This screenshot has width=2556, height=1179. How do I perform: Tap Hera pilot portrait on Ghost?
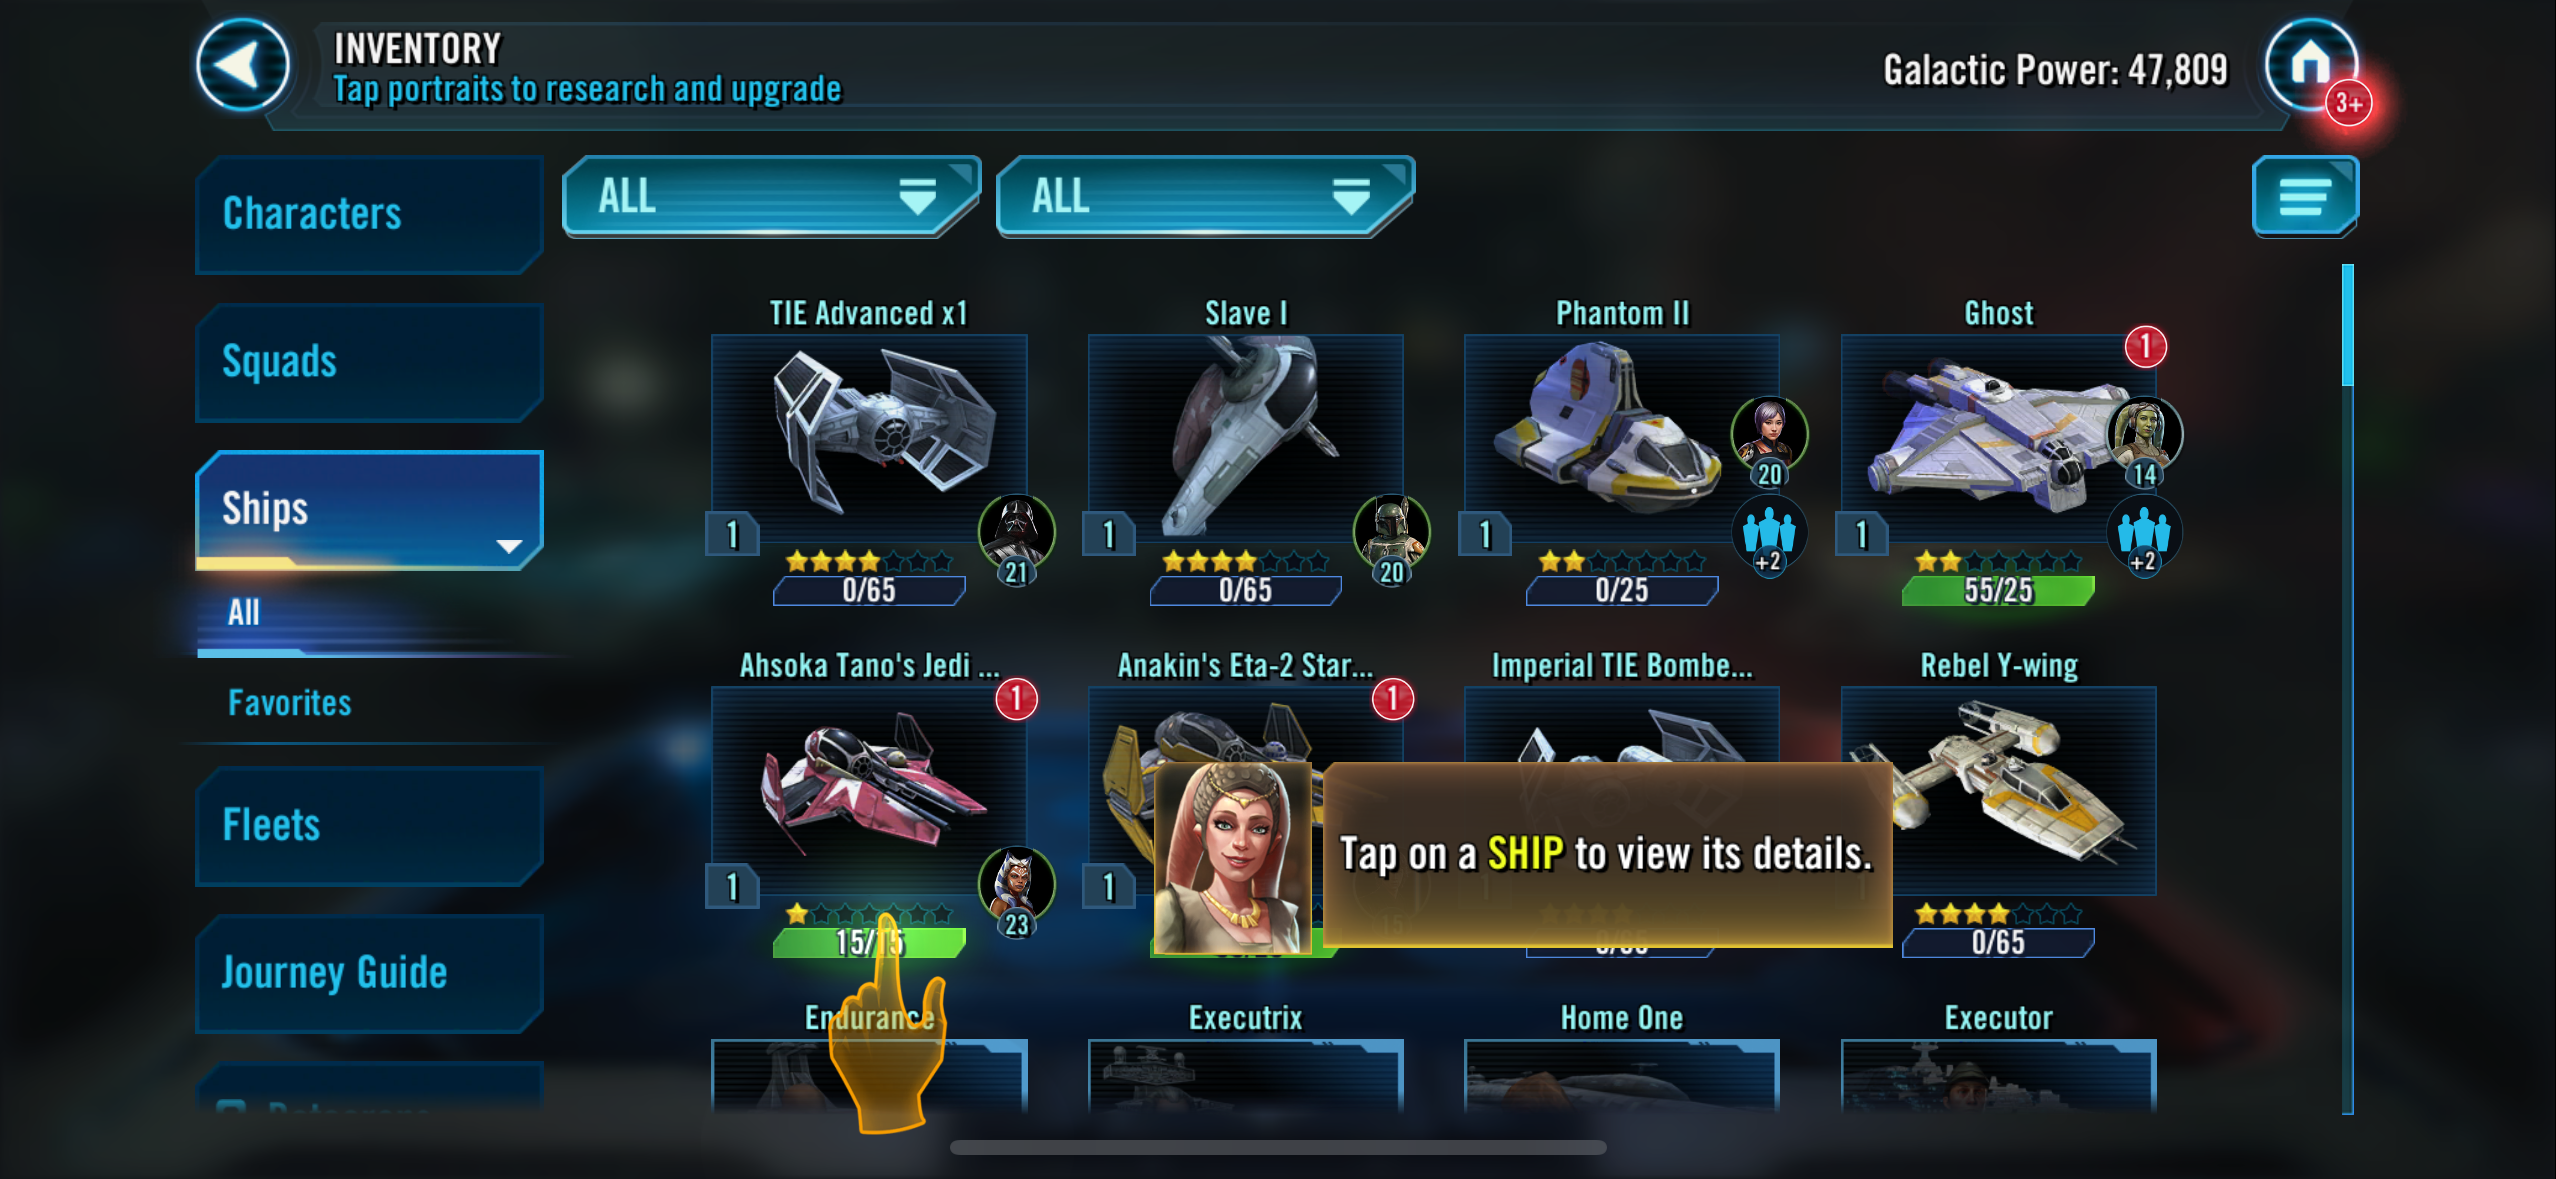(2144, 433)
